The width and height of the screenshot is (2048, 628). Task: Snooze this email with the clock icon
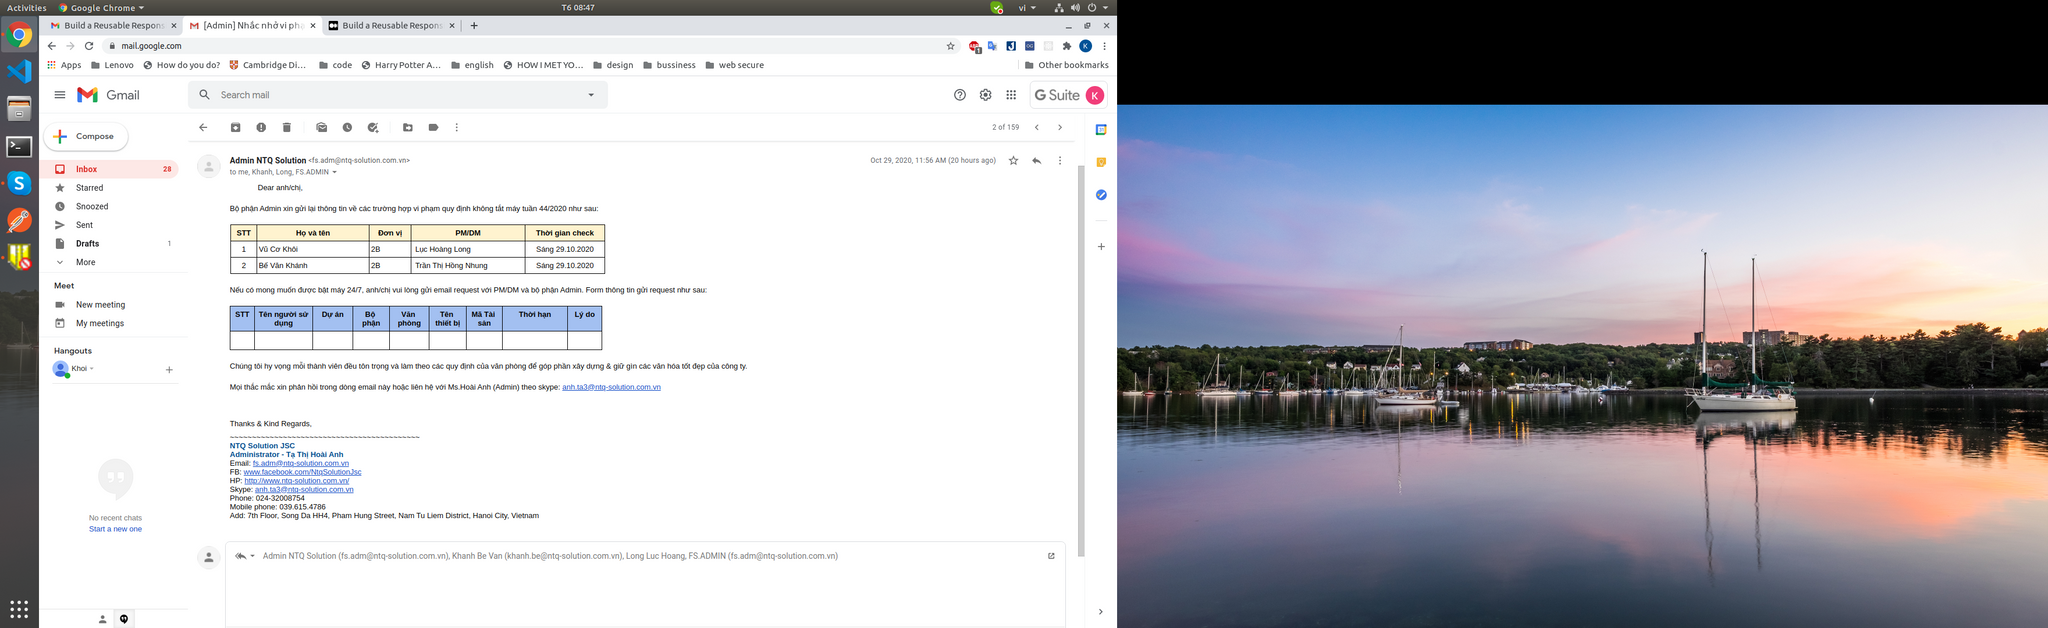point(347,128)
